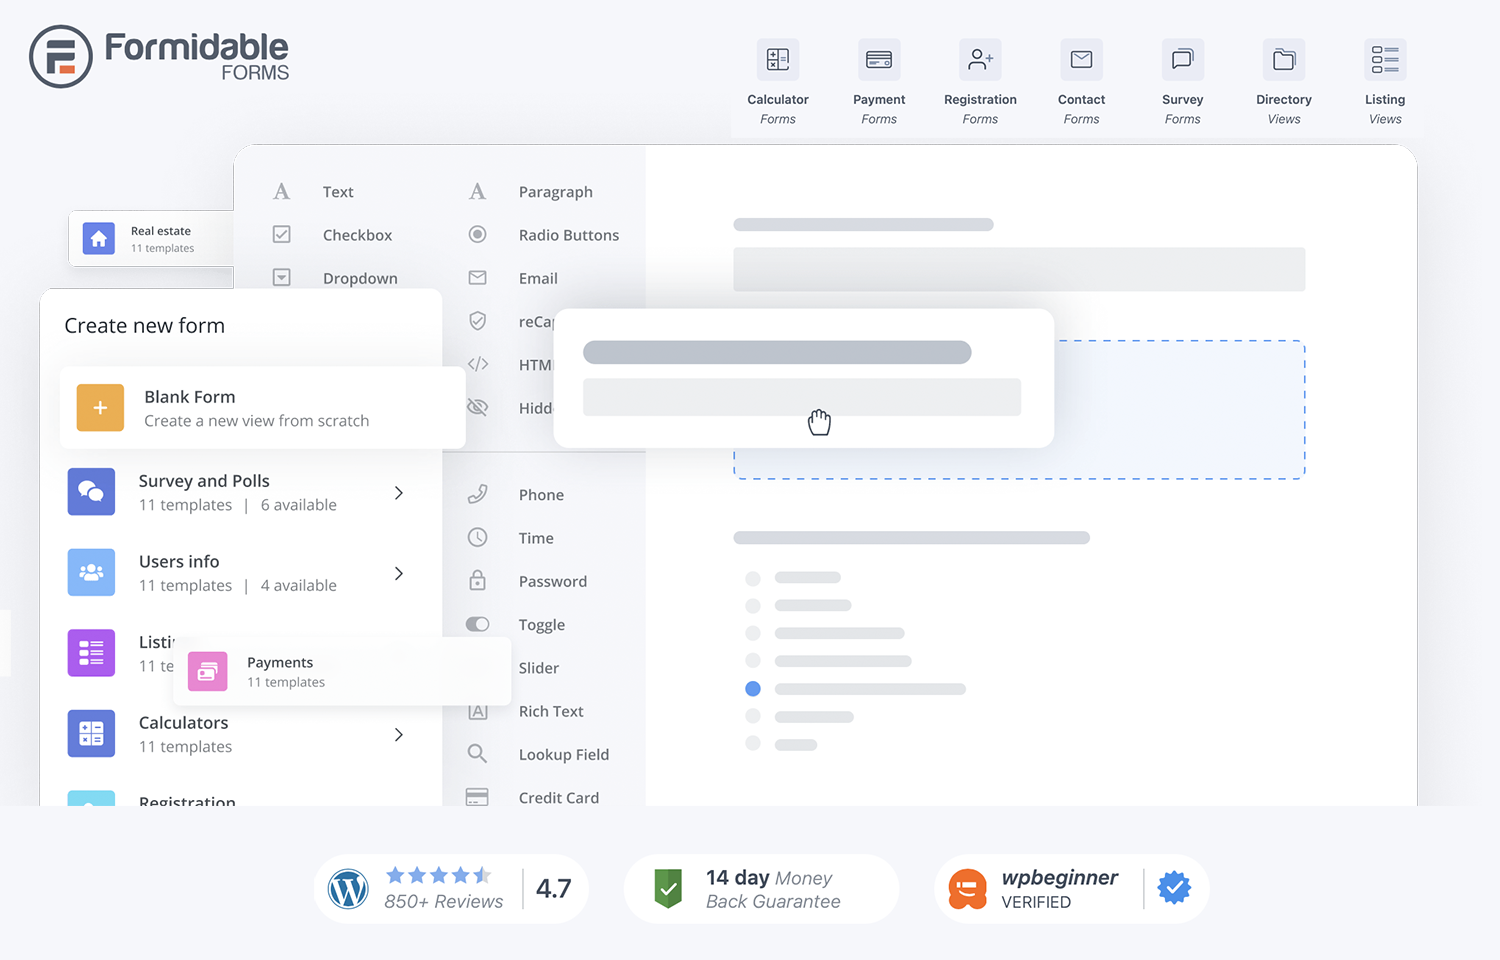Click the Password field lock icon

click(478, 580)
